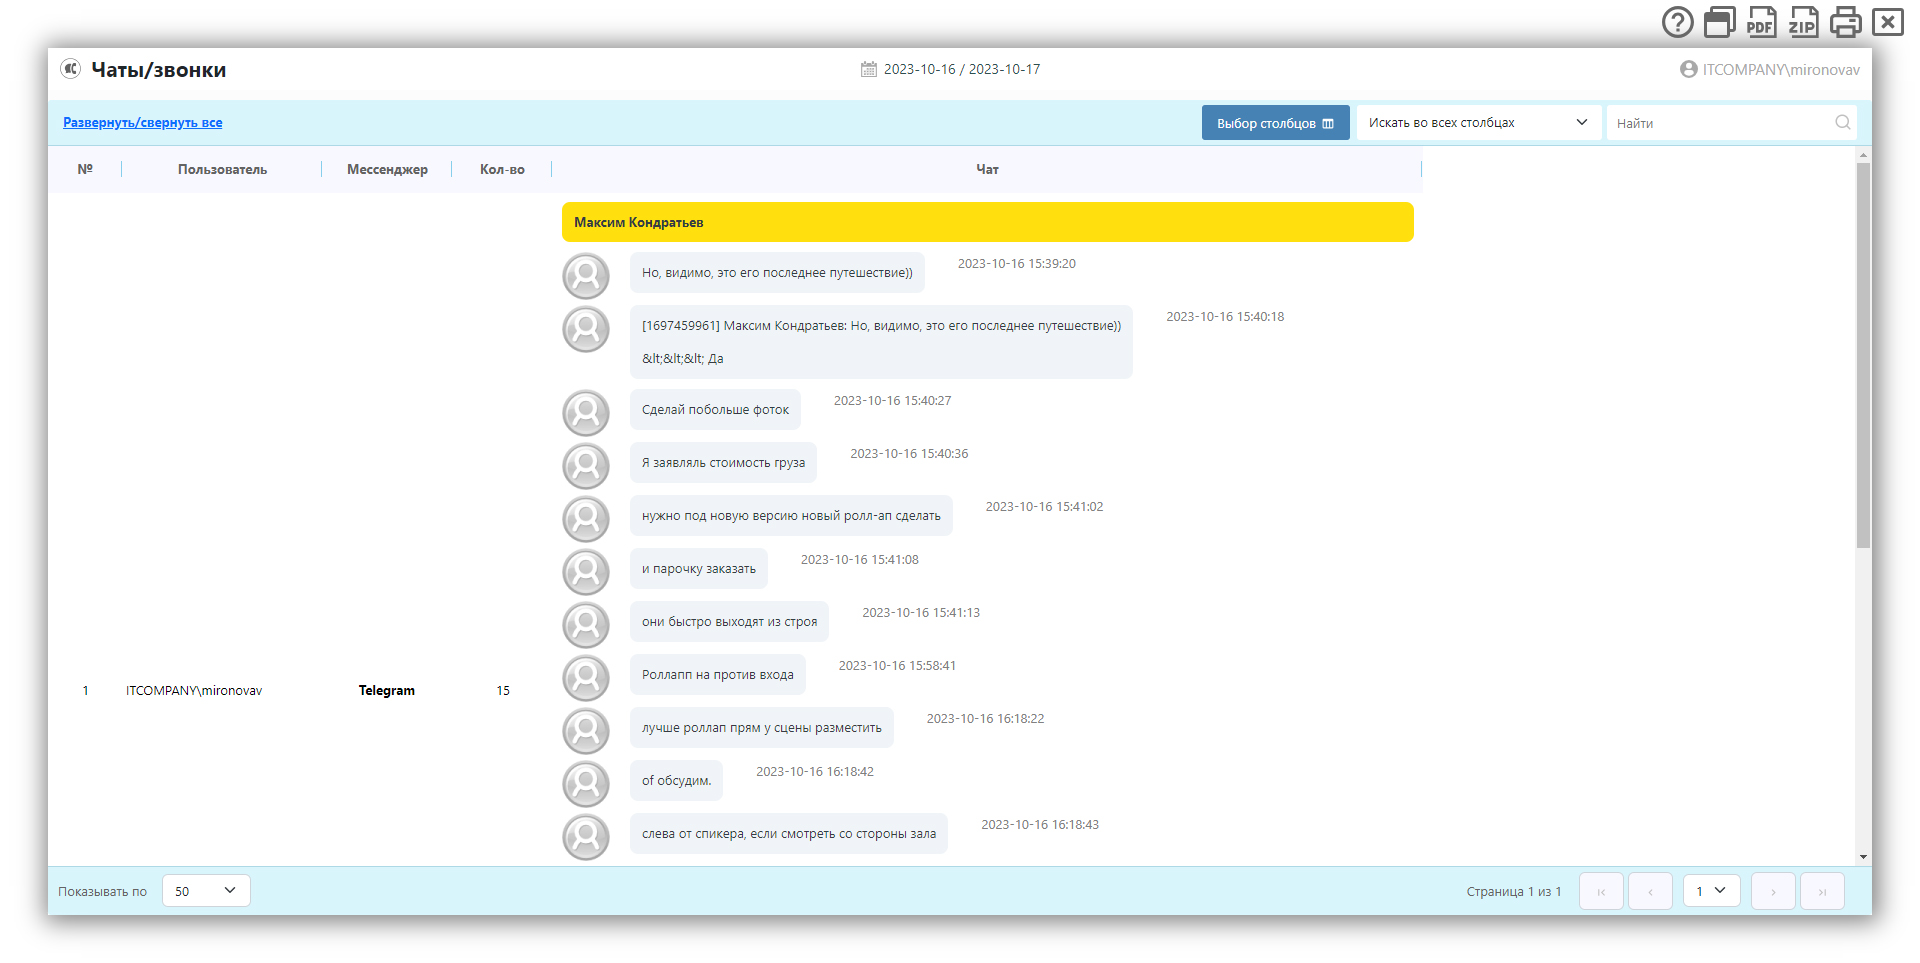The width and height of the screenshot is (1920, 963).
Task: Select the yellow 'Максим Кондратьев' chat header
Action: tap(987, 222)
